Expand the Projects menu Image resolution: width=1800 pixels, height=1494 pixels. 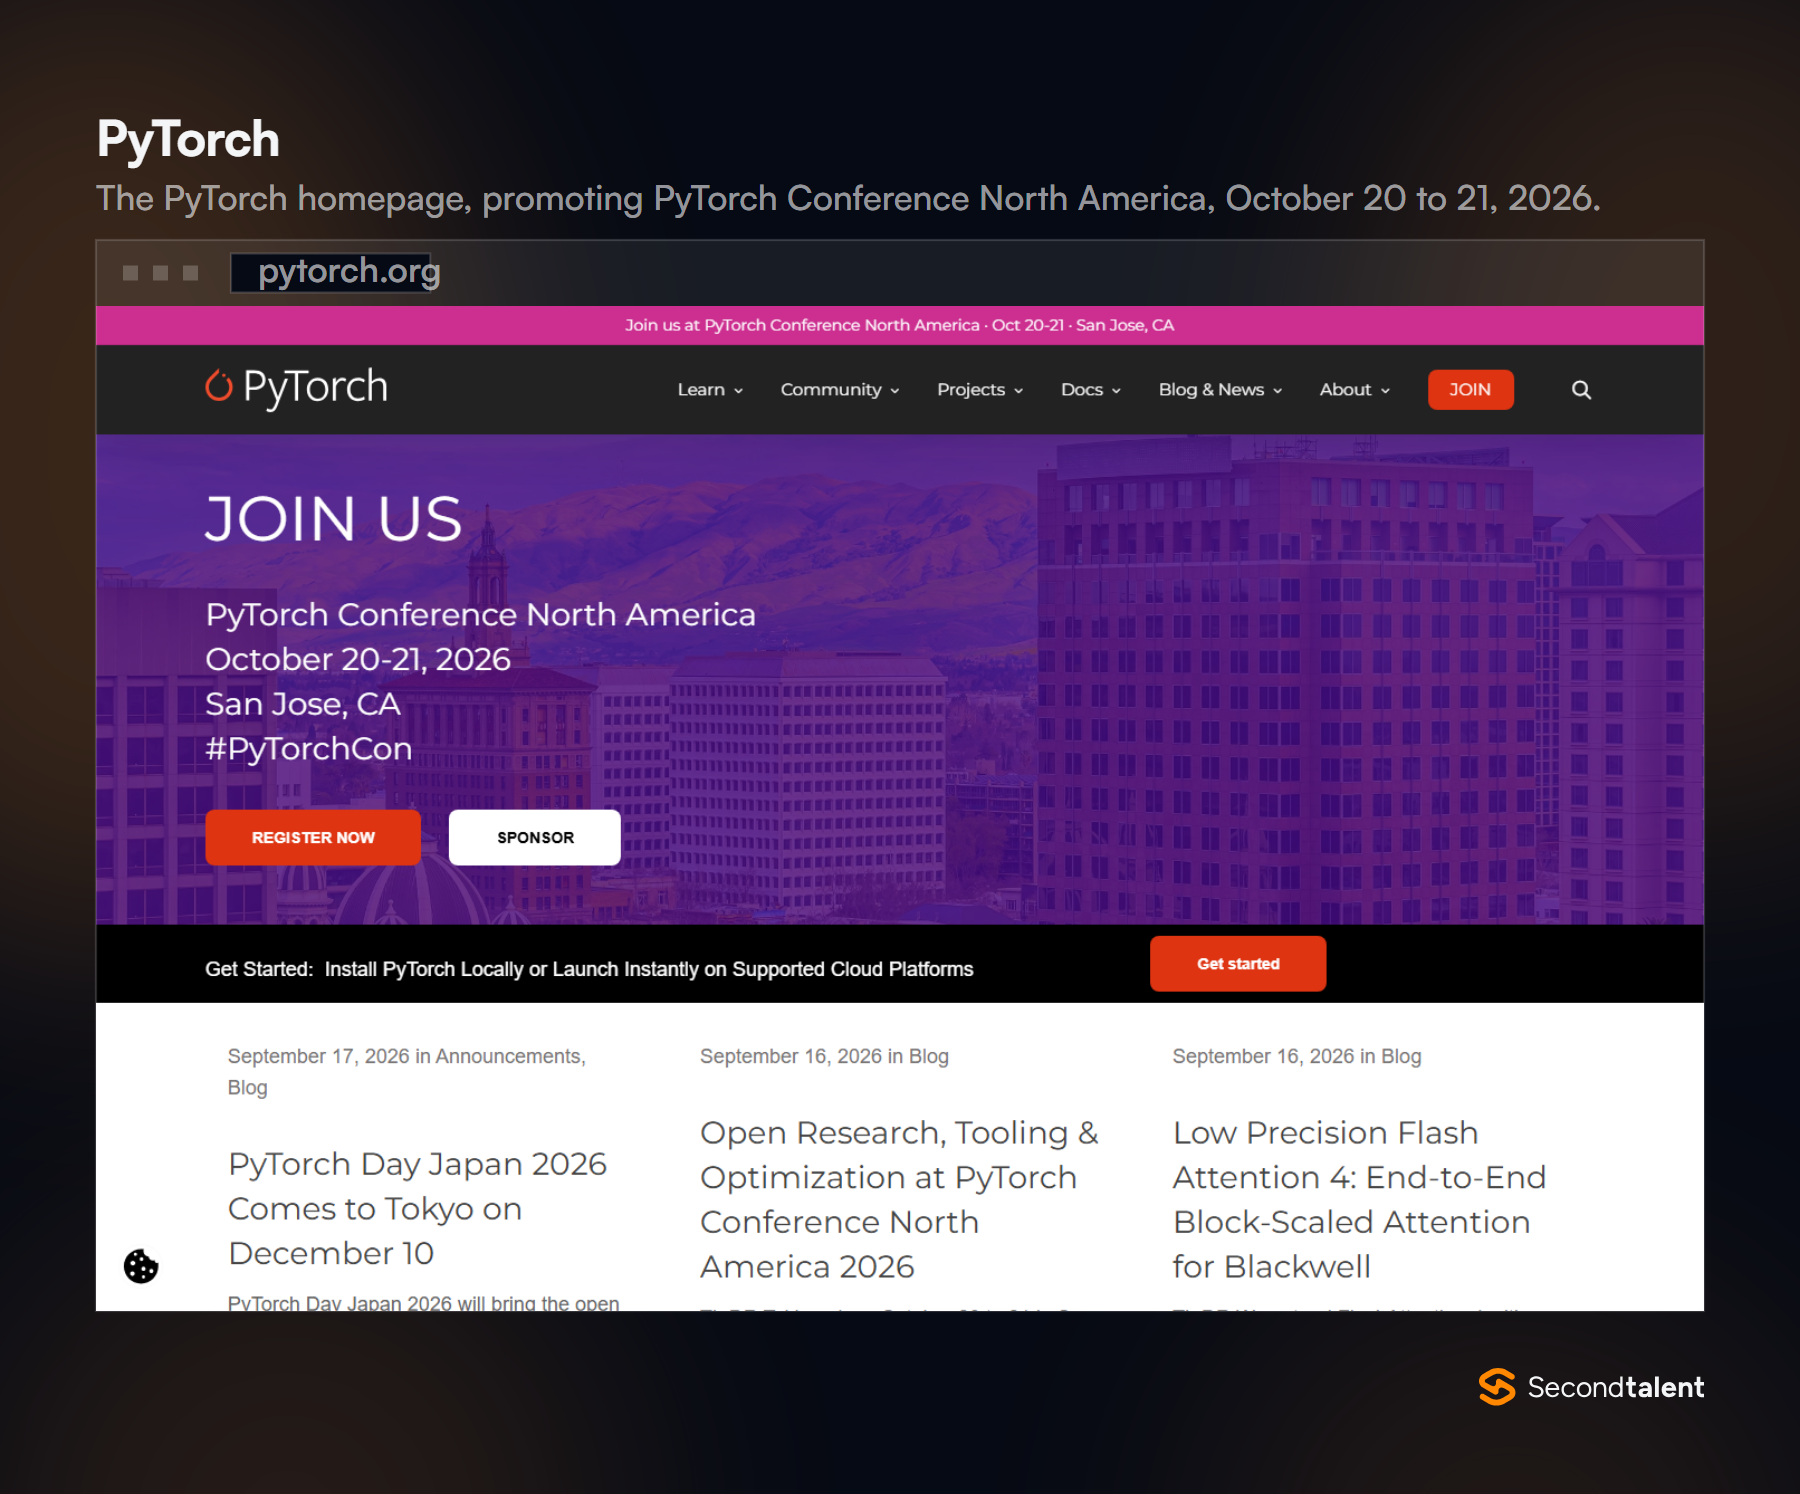click(980, 390)
